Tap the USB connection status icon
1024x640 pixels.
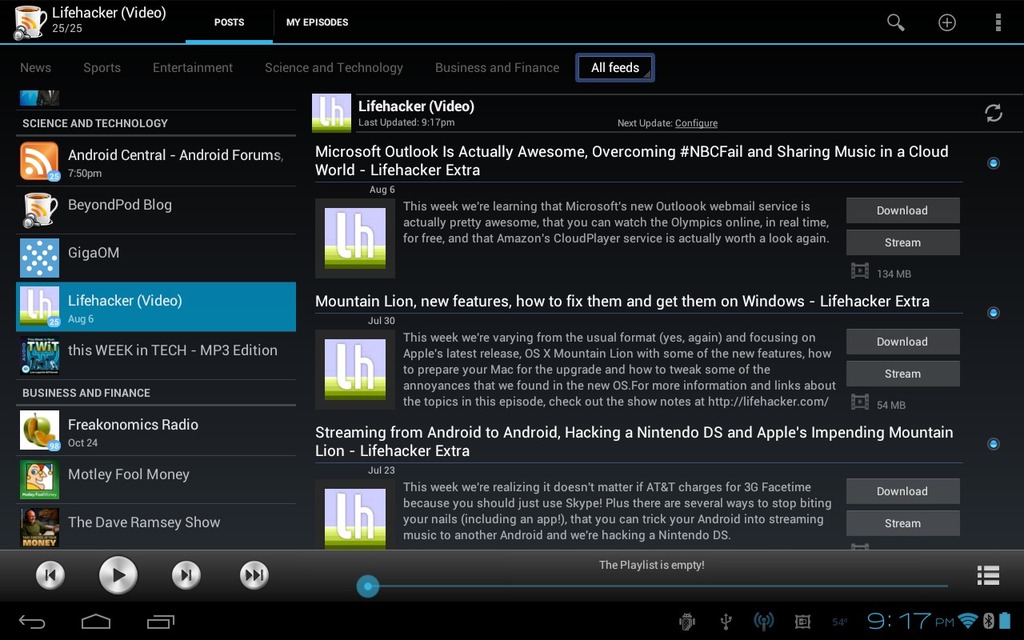click(x=726, y=622)
